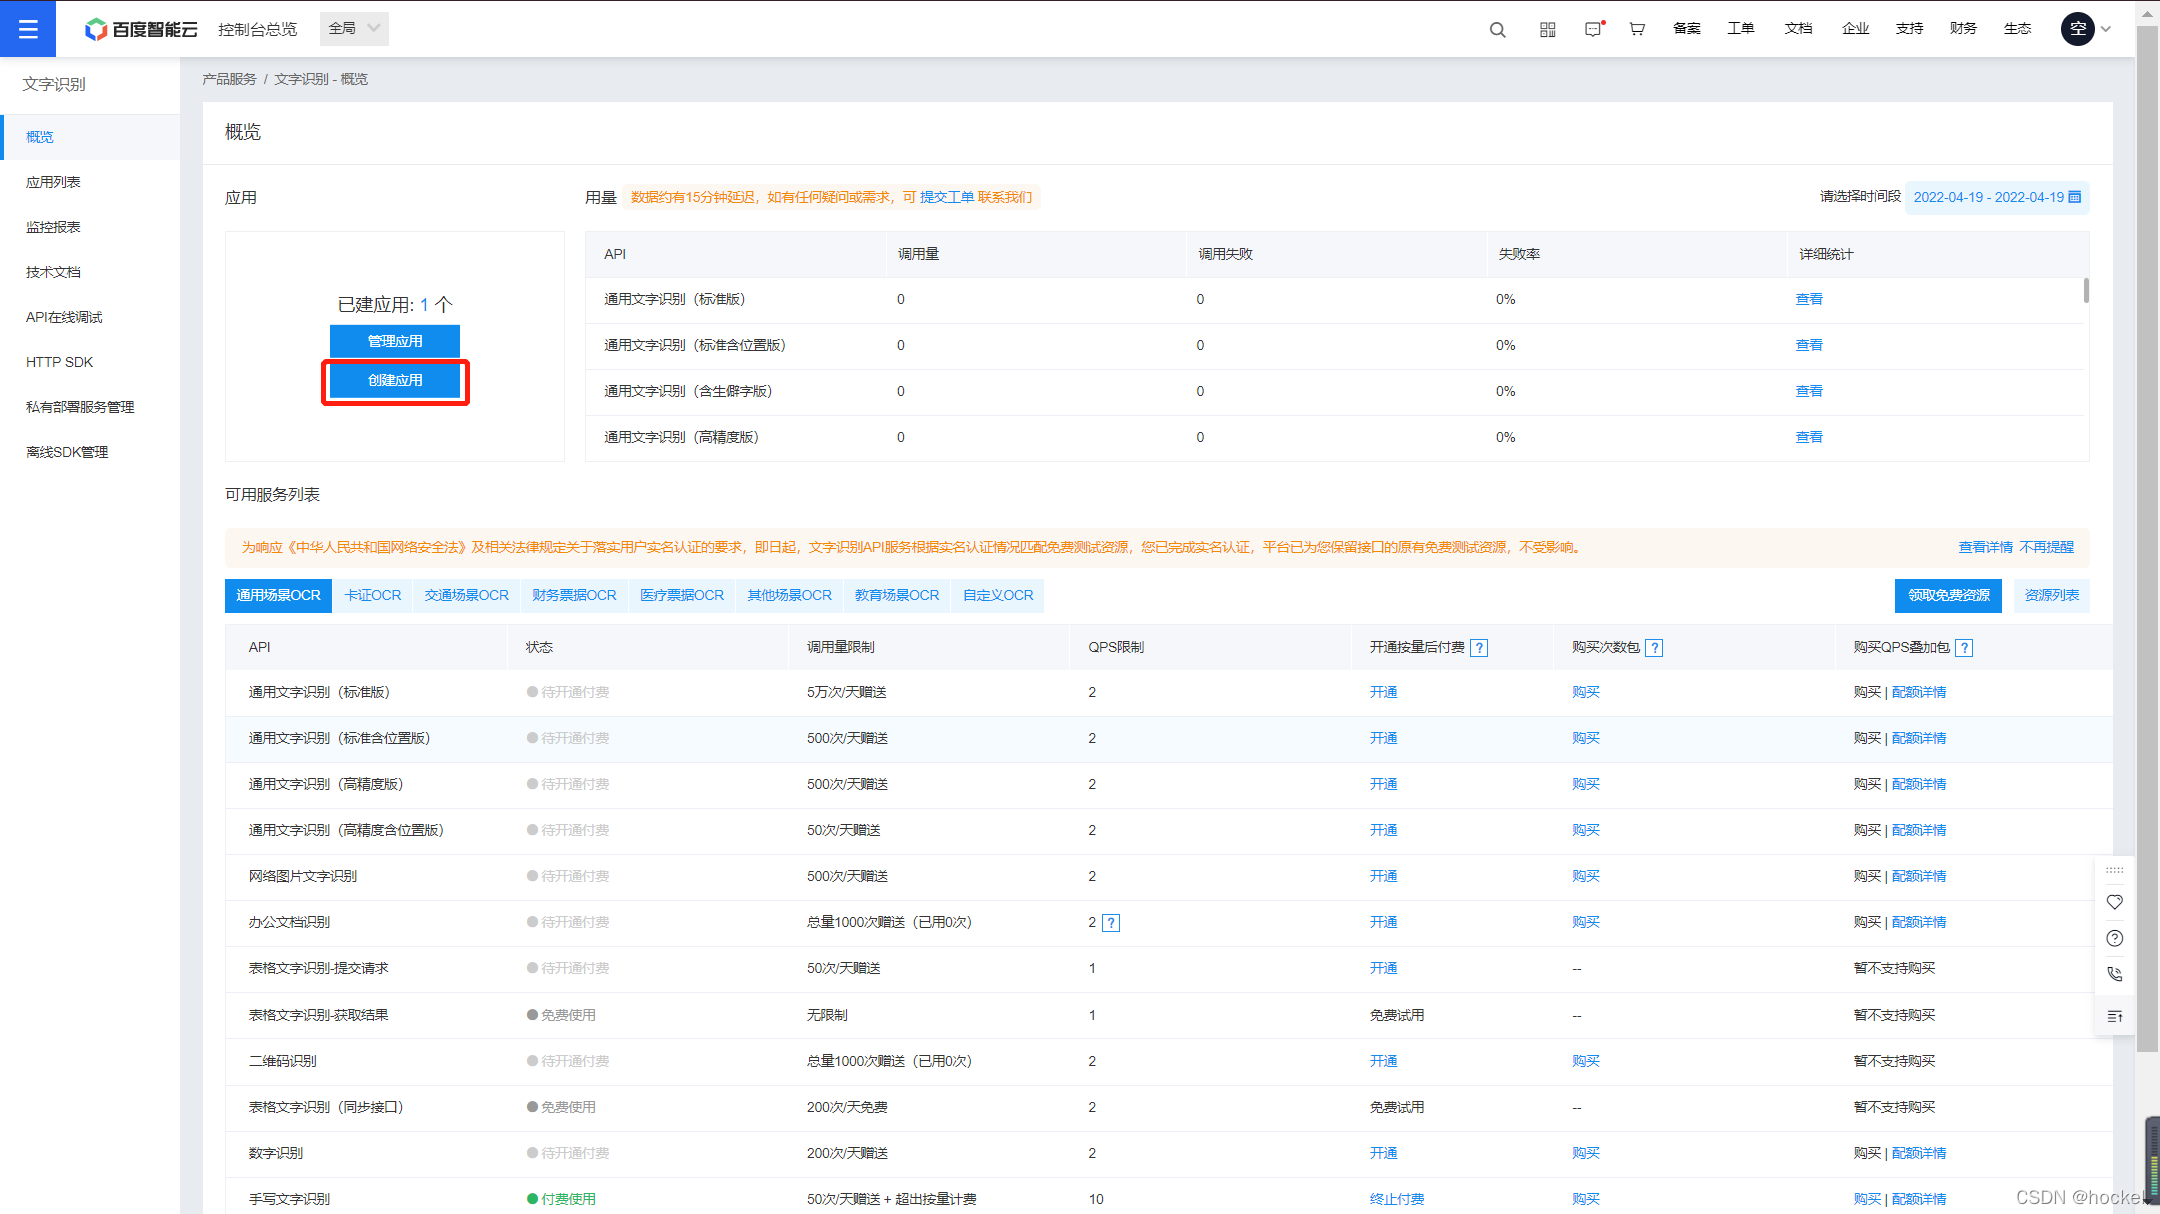Click the page vertical scrollbar

[2147, 540]
